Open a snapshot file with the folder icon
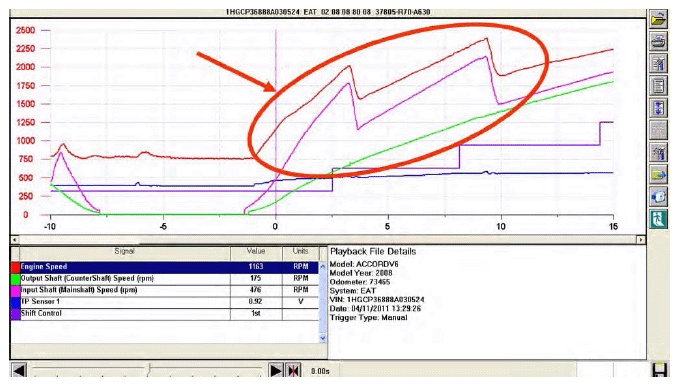Viewport: 679px width, 386px height. point(658,19)
